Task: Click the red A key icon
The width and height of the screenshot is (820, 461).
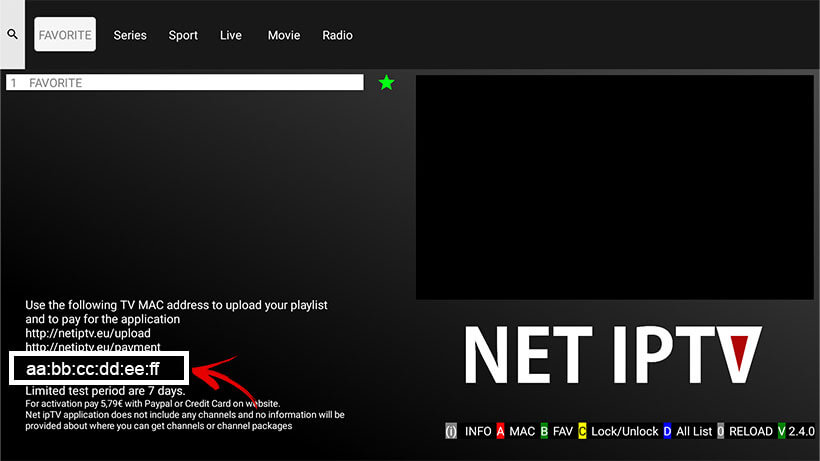Action: click(x=500, y=431)
